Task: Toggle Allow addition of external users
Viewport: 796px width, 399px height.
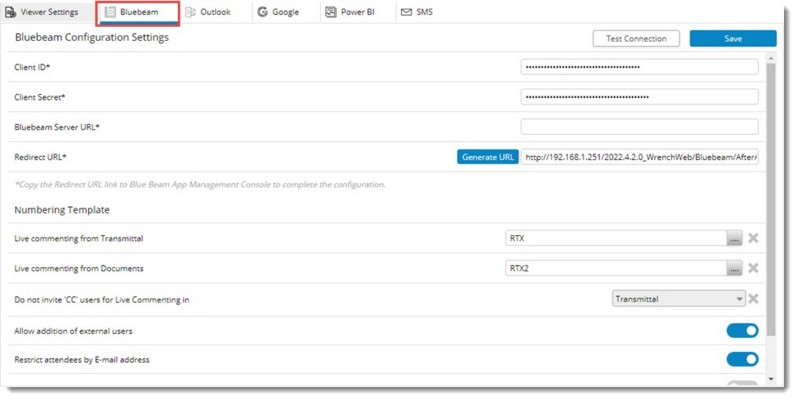Action: tap(742, 330)
